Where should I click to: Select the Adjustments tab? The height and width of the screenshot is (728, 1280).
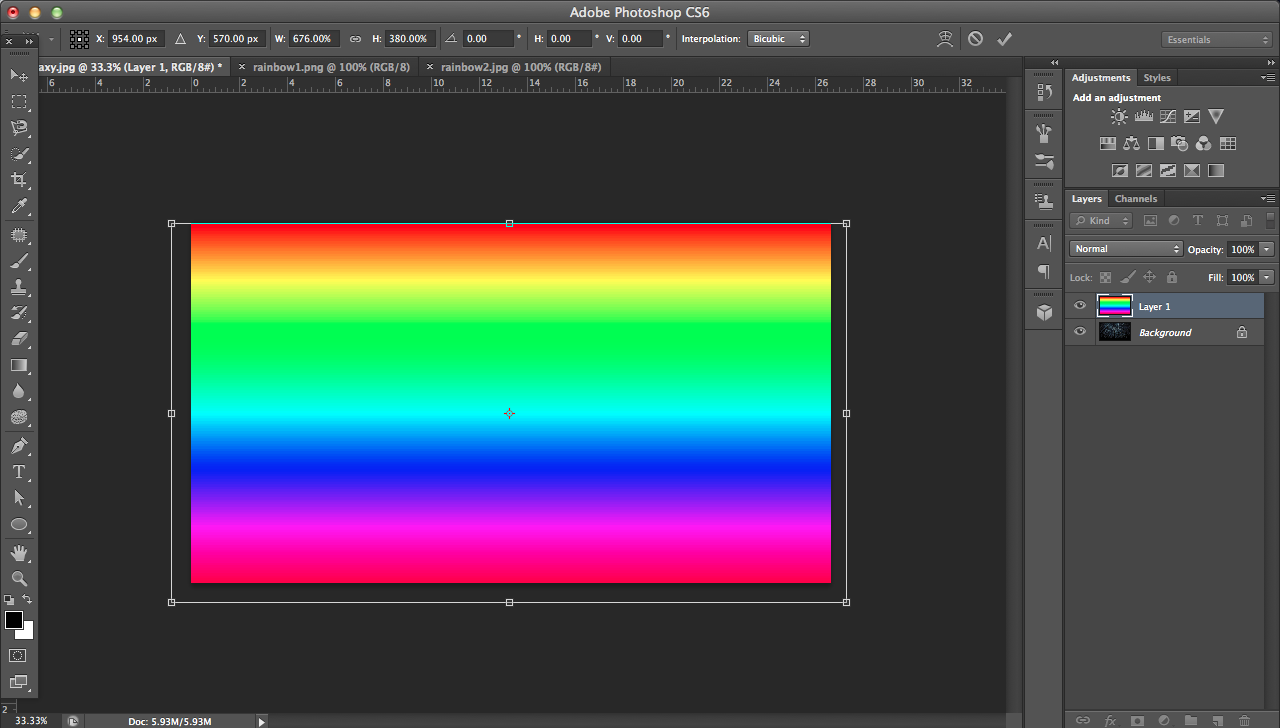tap(1101, 77)
